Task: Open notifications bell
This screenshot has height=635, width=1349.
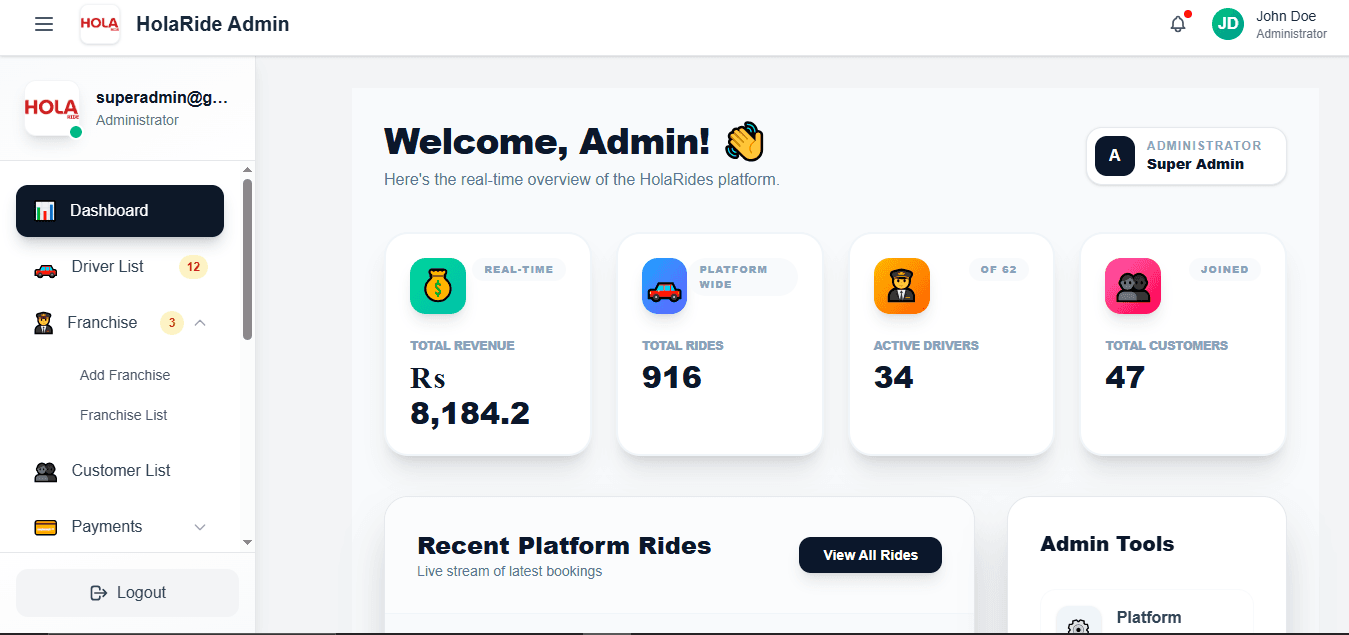Action: click(x=1178, y=24)
